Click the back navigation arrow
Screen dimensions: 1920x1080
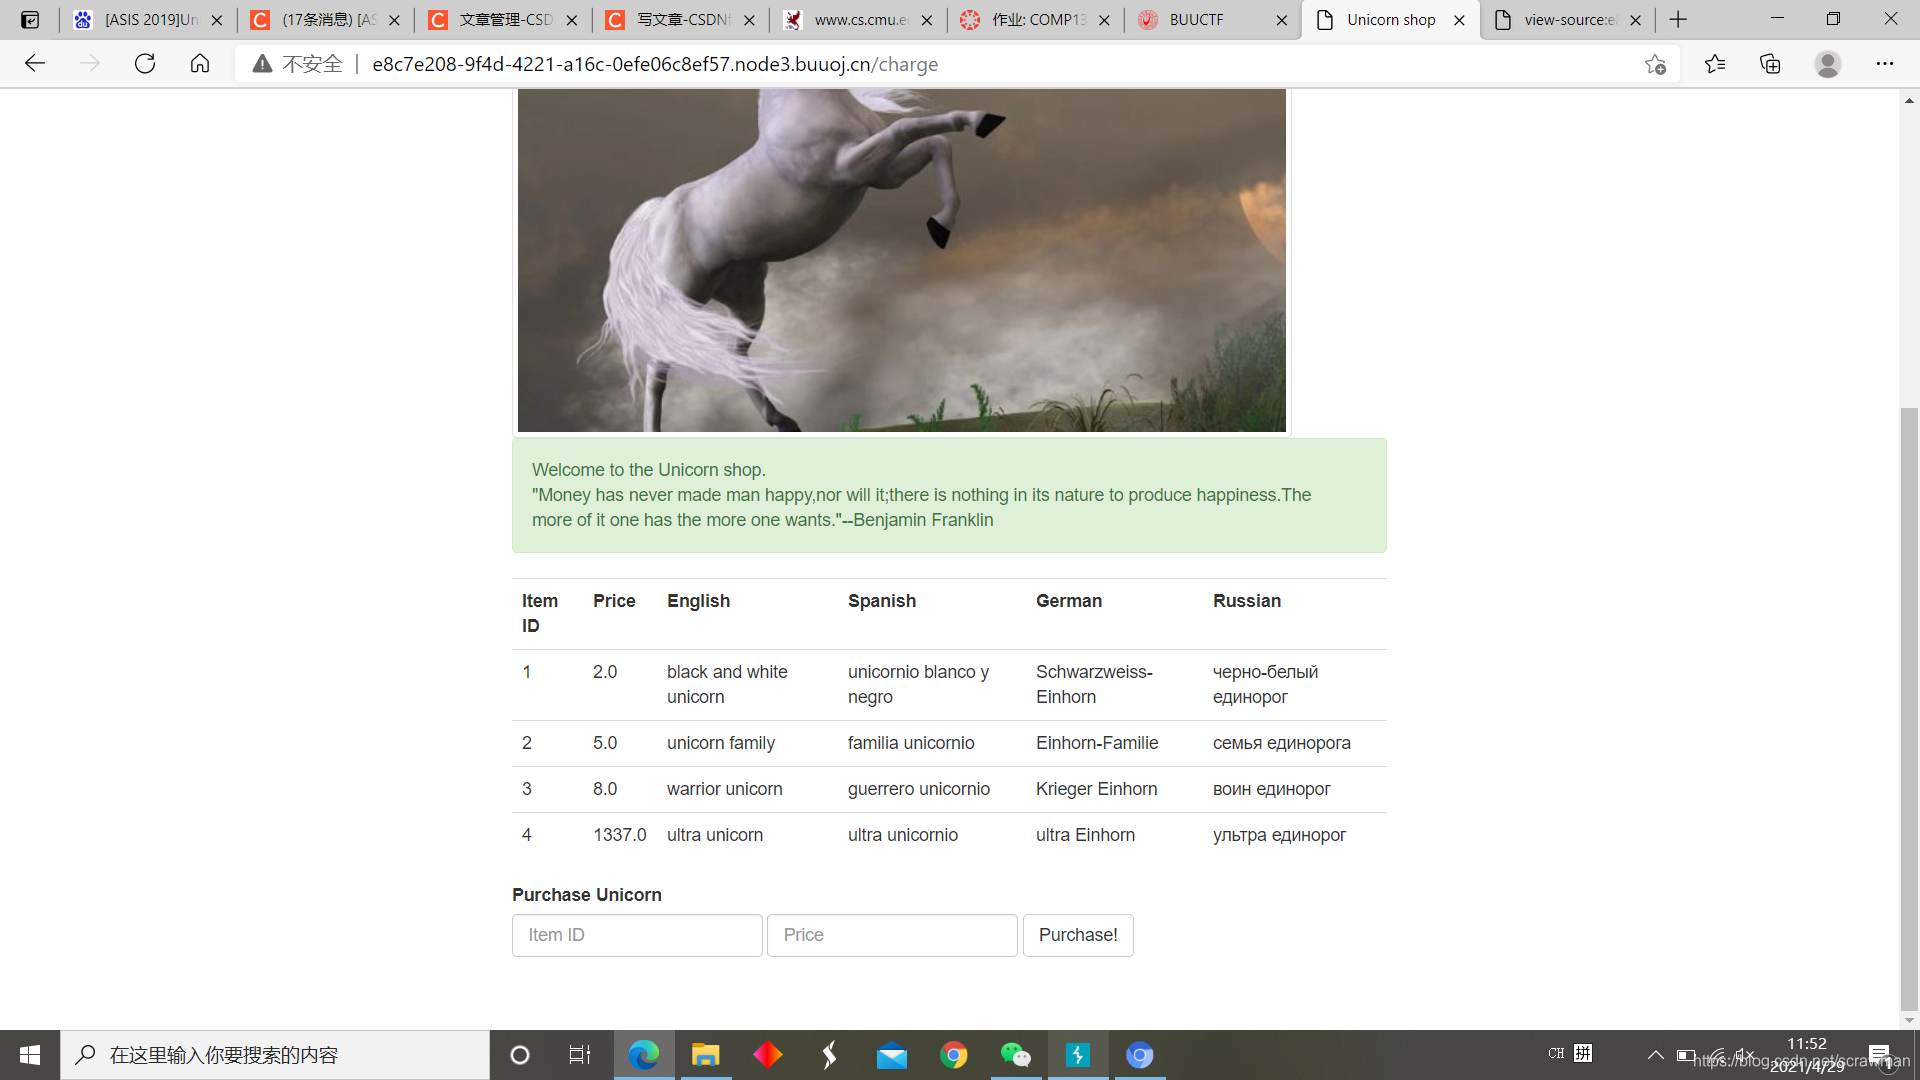click(35, 64)
